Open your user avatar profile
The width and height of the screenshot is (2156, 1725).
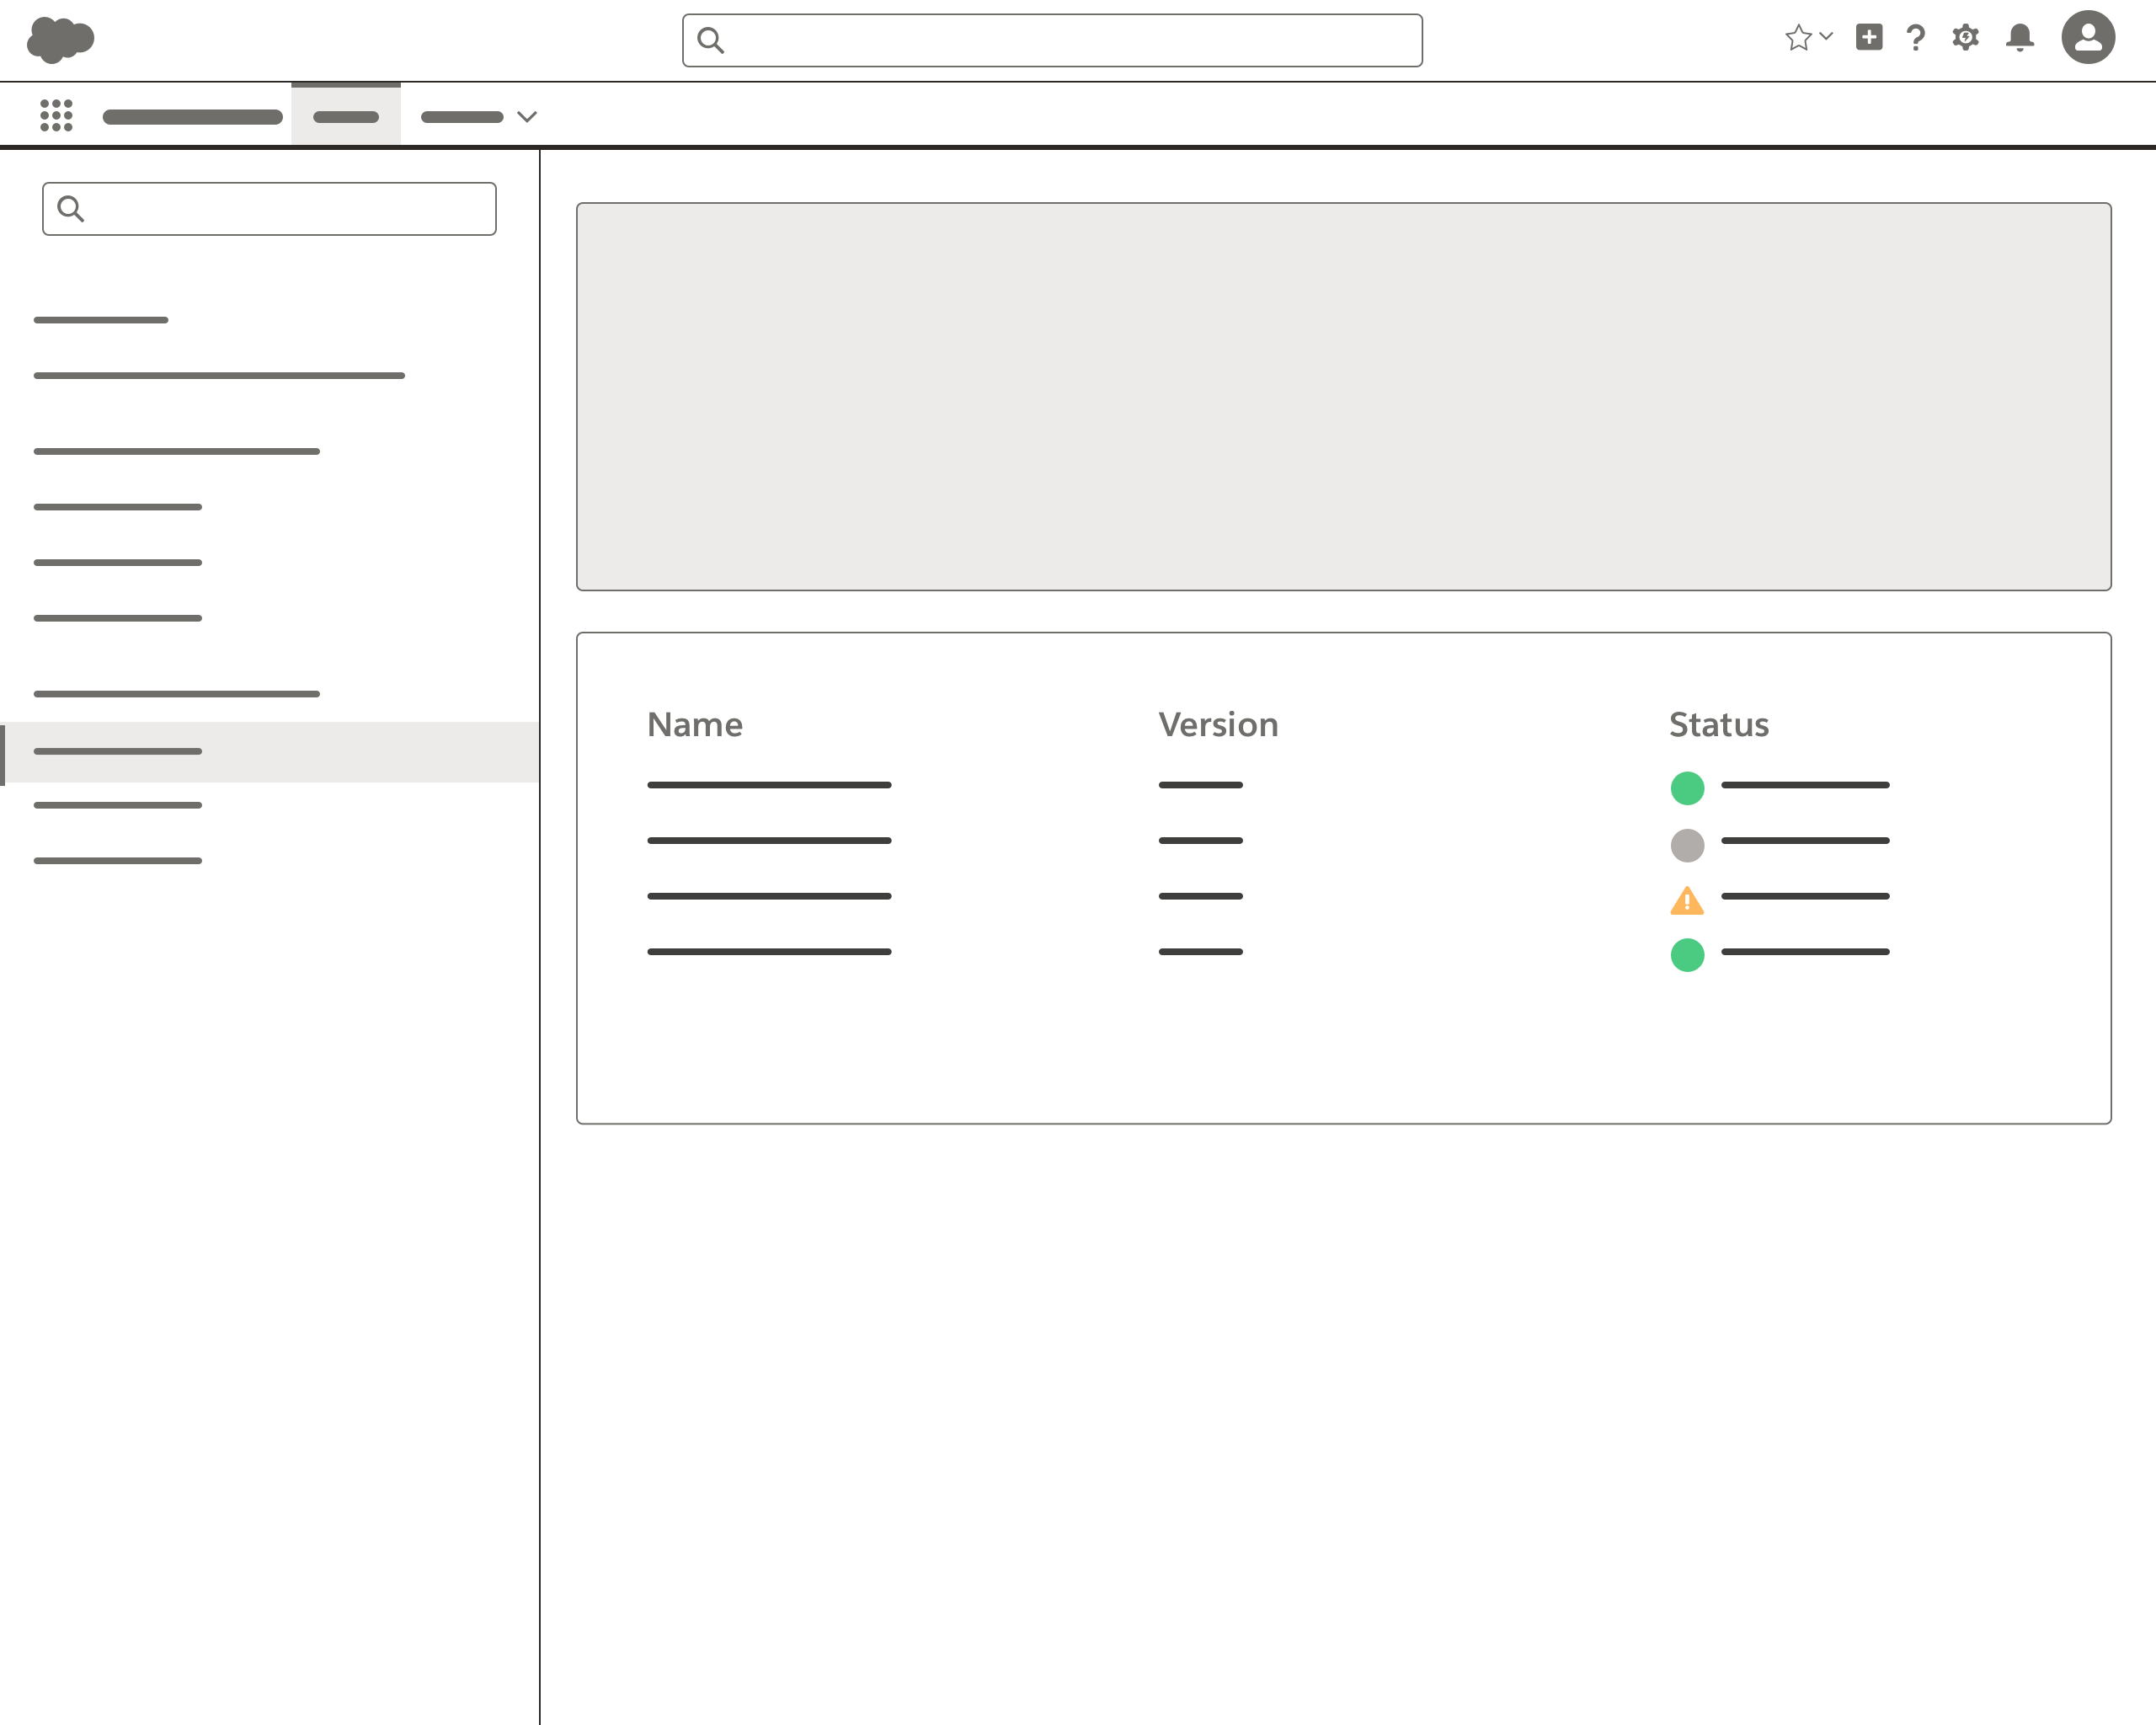point(2089,38)
